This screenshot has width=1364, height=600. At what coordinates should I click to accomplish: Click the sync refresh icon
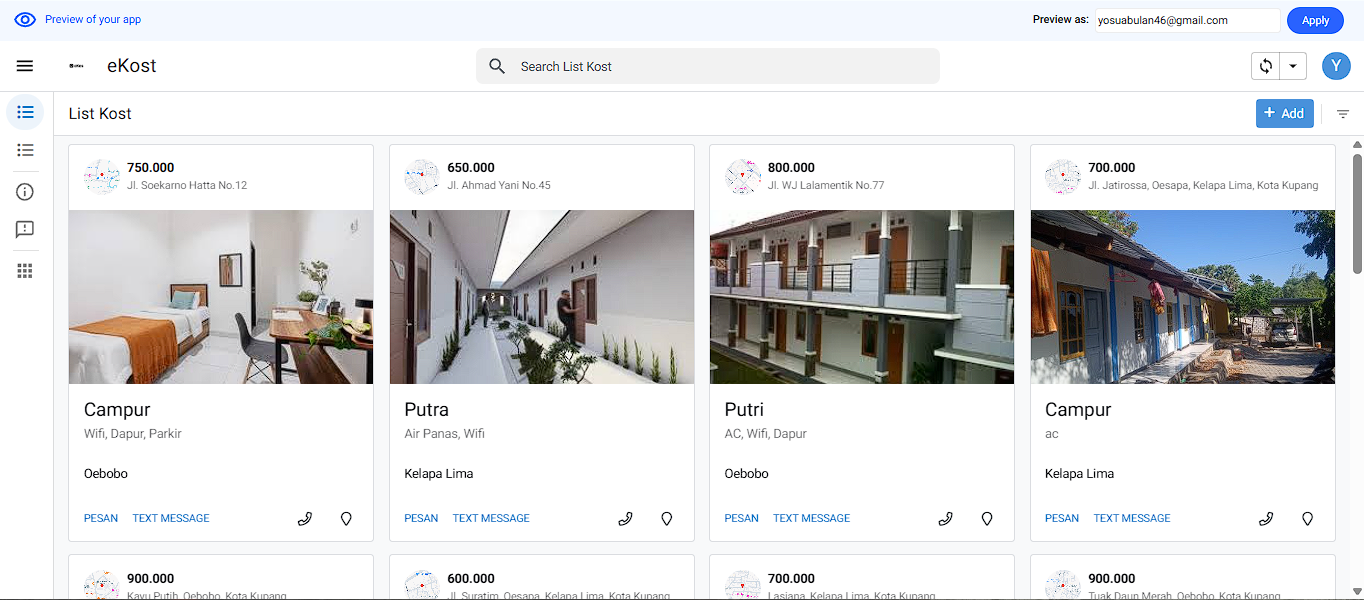coord(1266,66)
